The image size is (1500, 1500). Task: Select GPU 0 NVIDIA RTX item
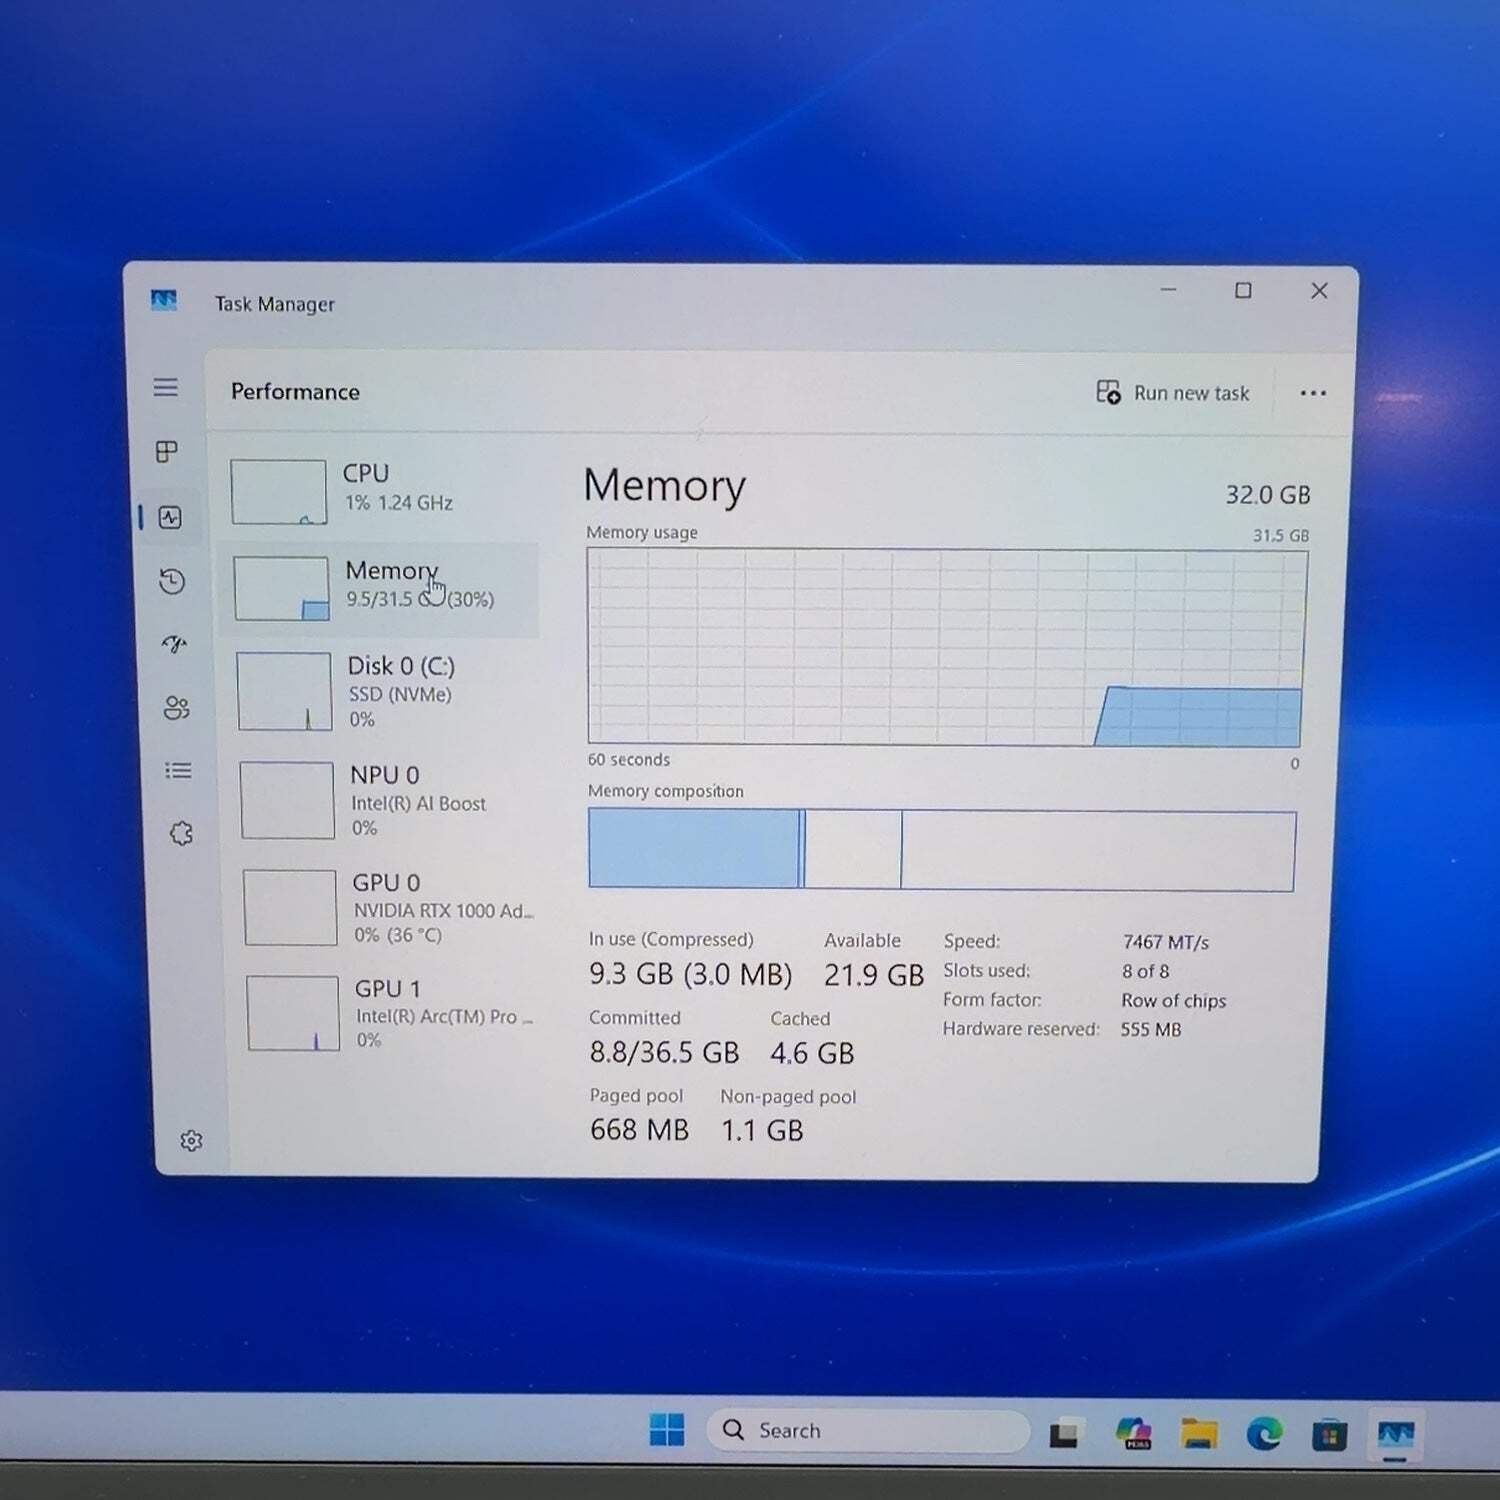pos(390,908)
